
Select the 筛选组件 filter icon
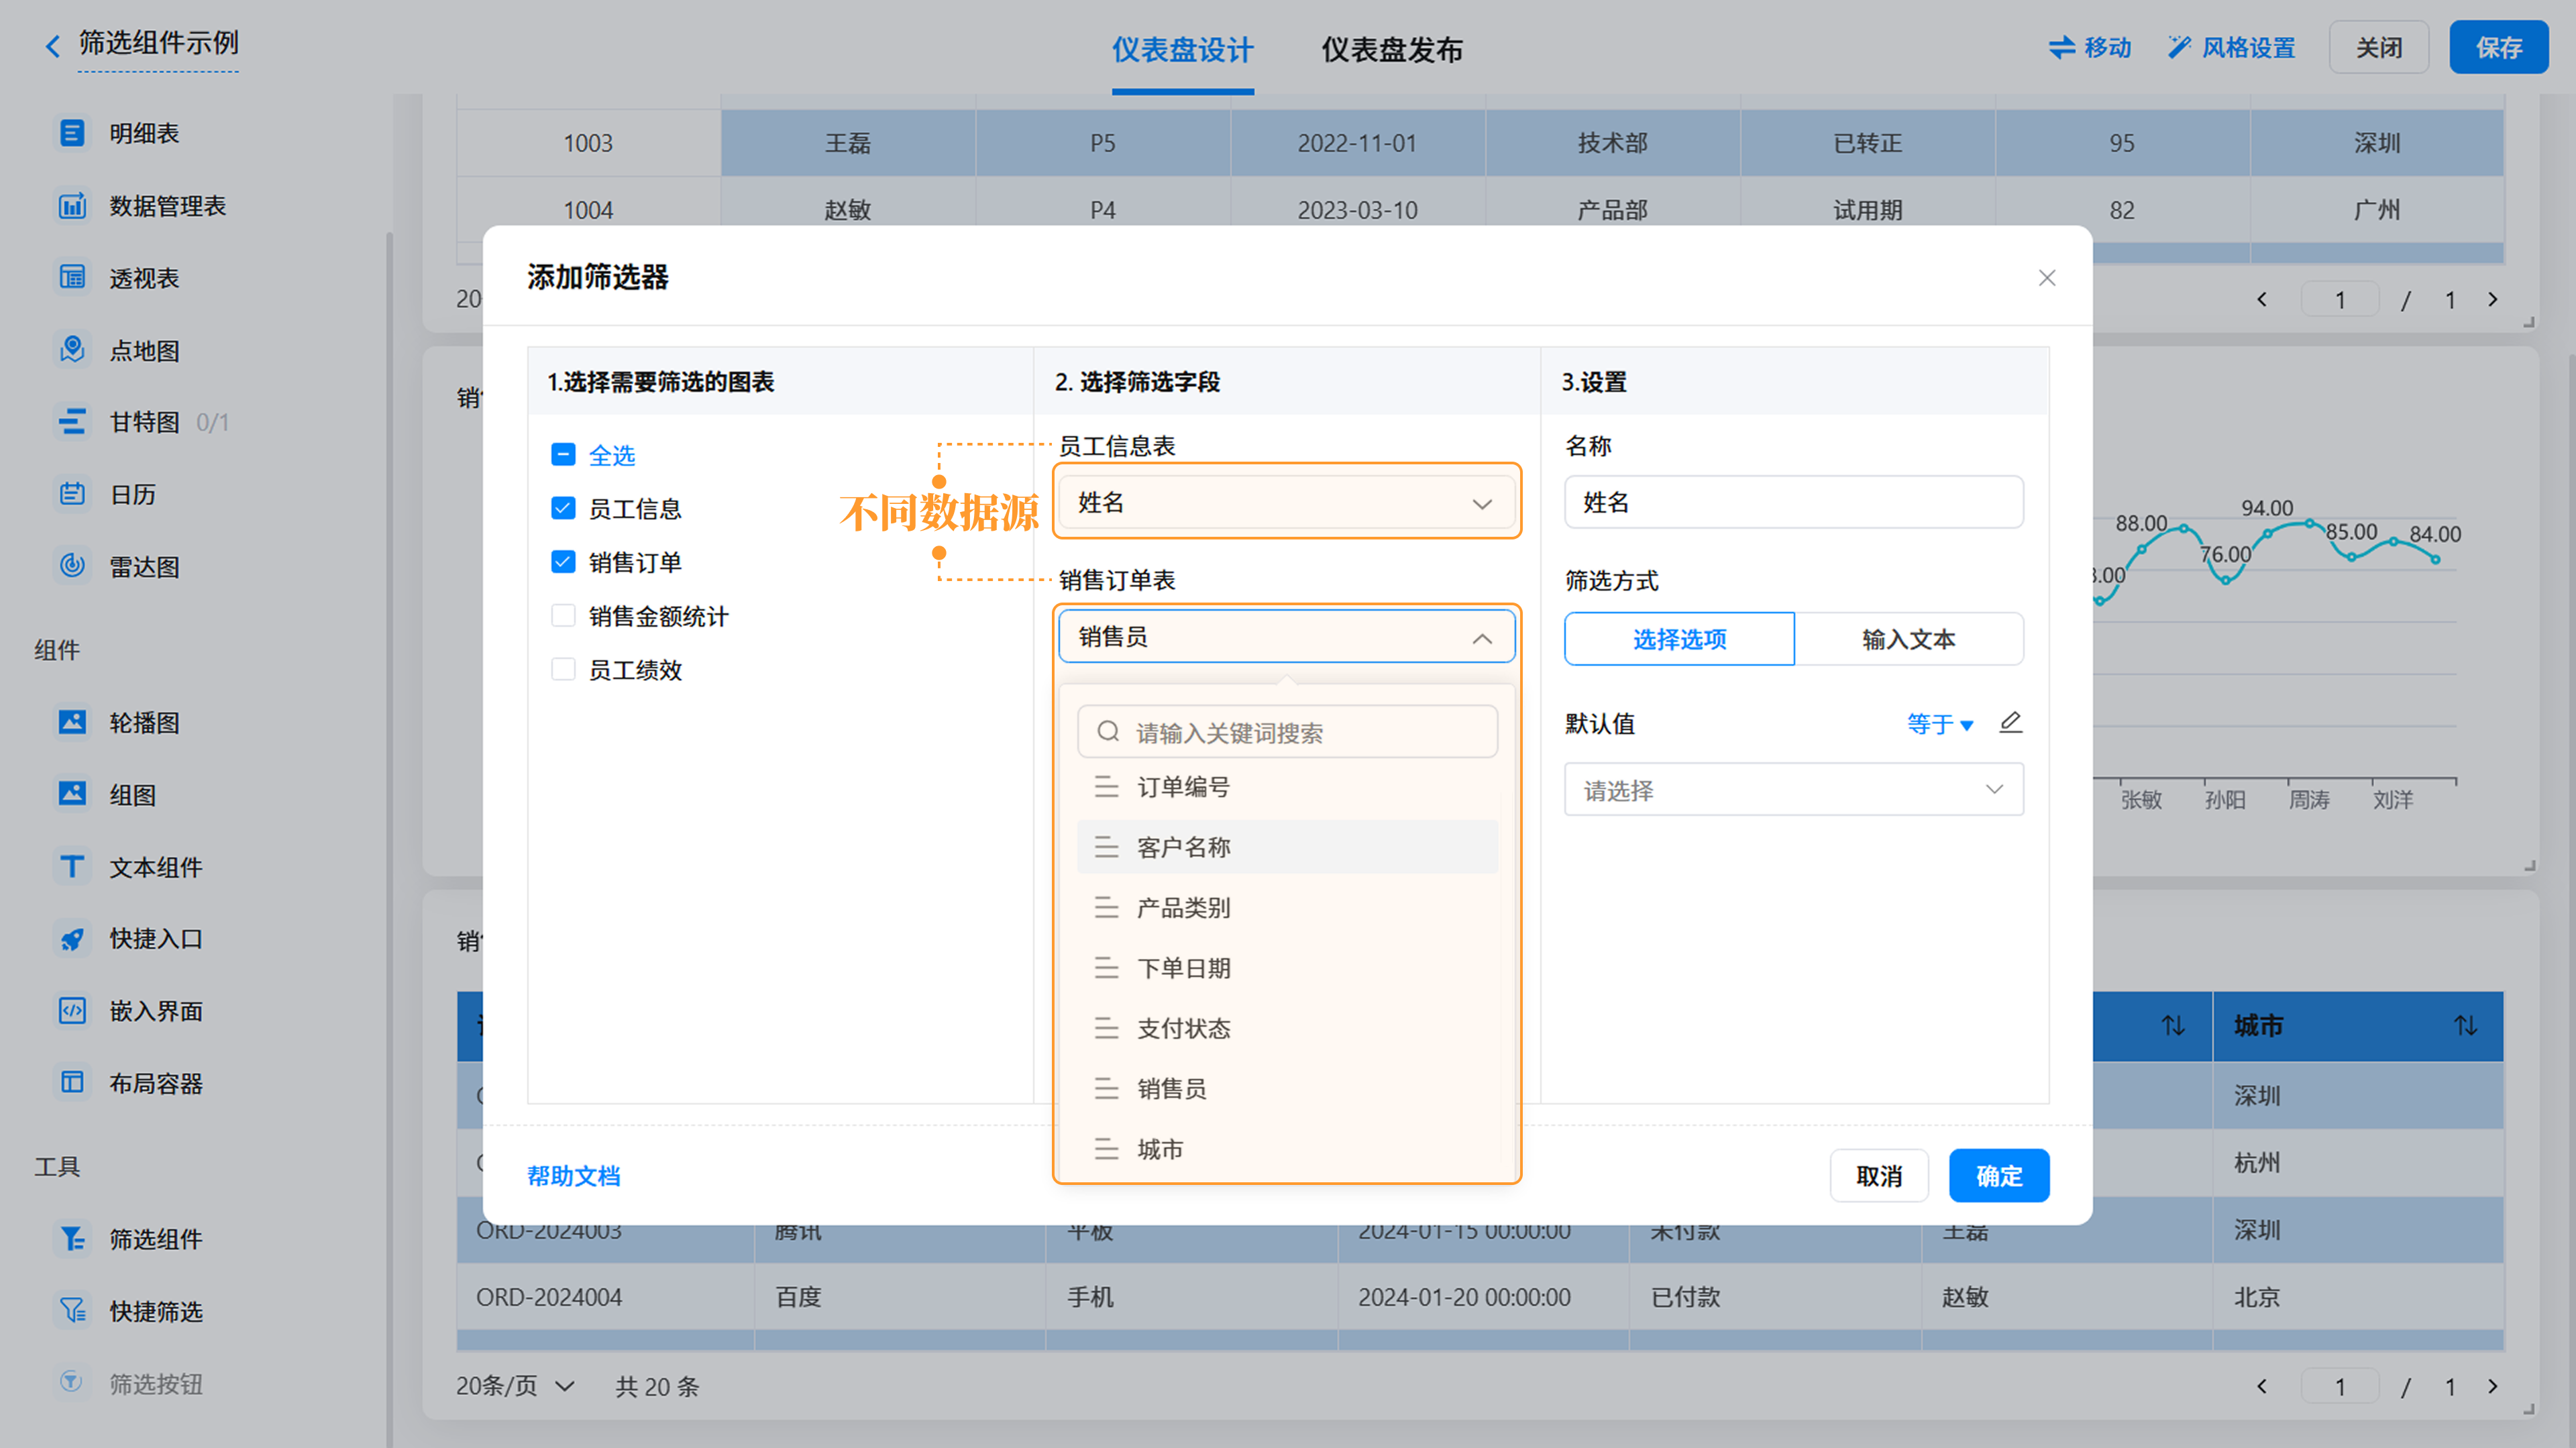click(x=72, y=1239)
